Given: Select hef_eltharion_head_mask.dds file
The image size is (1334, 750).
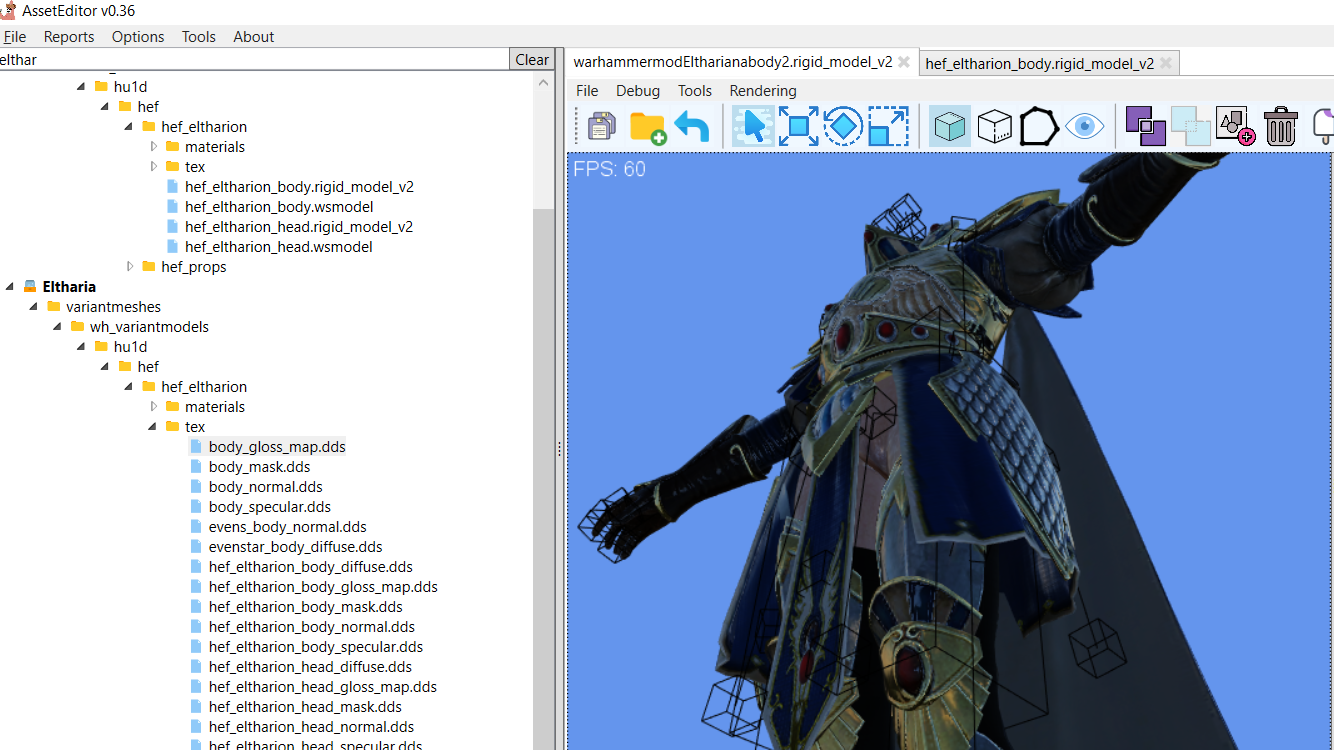Looking at the screenshot, I should point(305,706).
